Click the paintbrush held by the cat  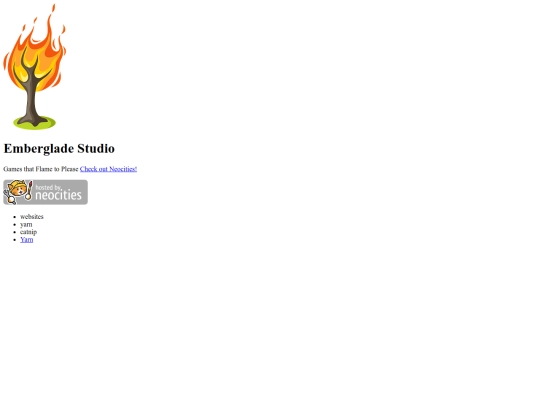pyautogui.click(x=29, y=190)
